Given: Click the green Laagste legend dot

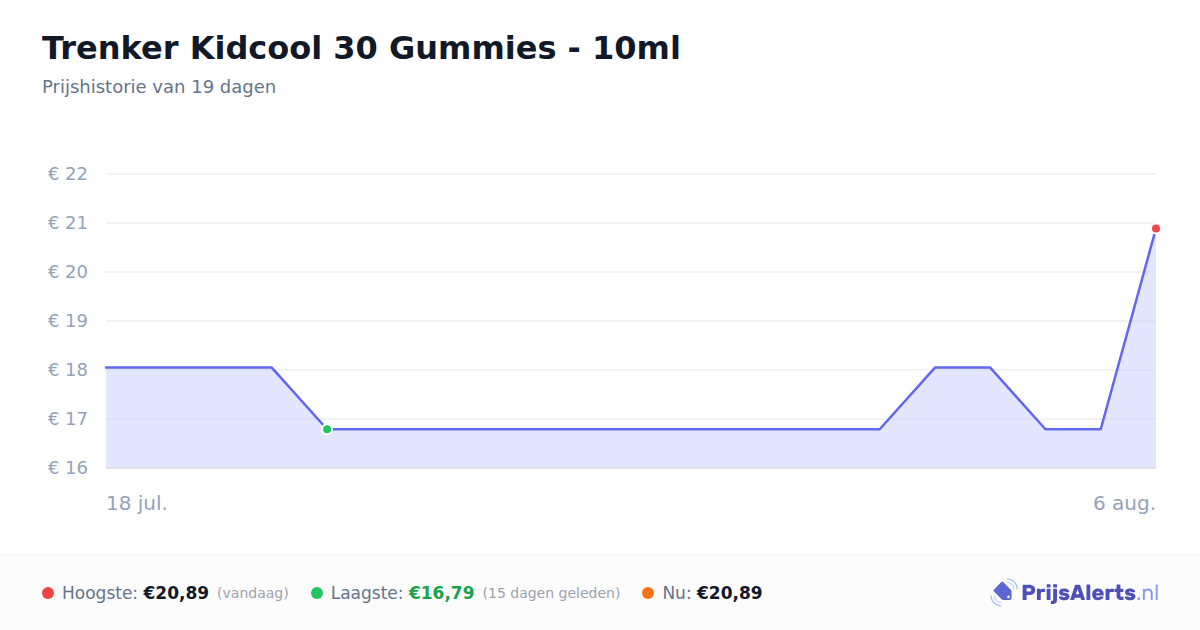Looking at the screenshot, I should [x=317, y=593].
